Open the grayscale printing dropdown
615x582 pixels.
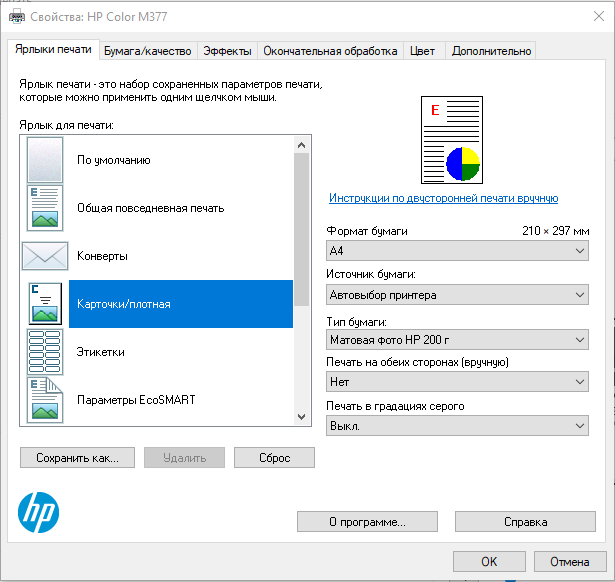coord(457,426)
